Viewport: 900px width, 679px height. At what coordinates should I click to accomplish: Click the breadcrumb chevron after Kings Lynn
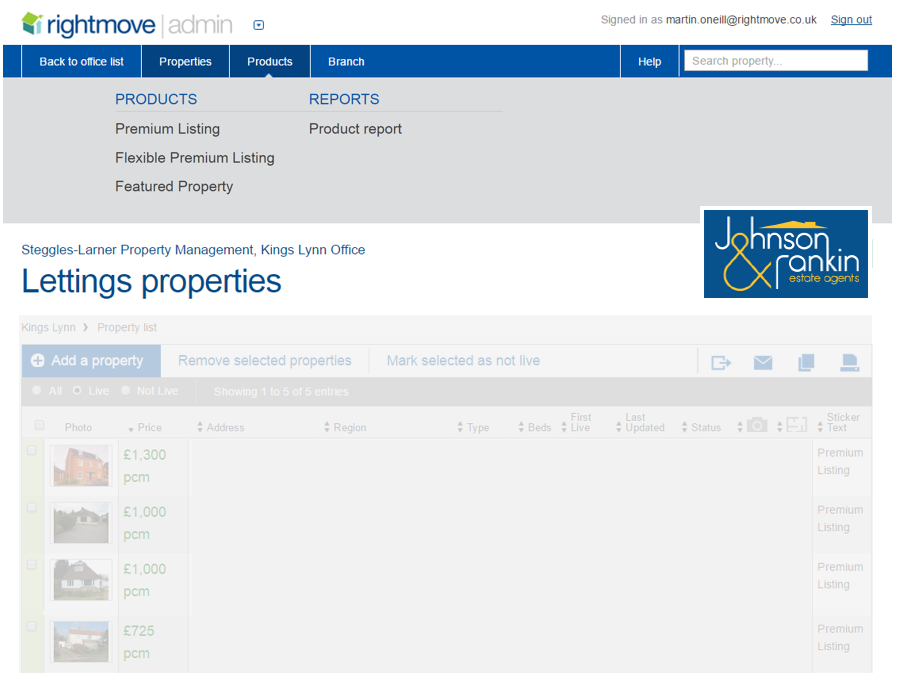click(x=86, y=327)
